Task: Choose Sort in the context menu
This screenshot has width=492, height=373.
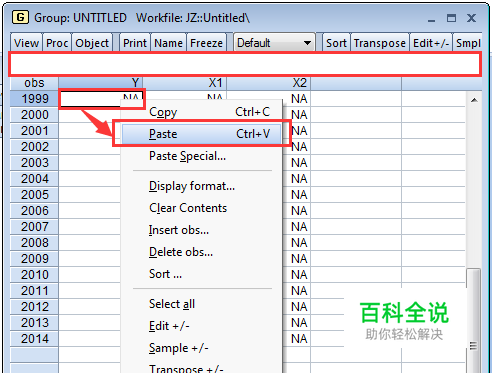Action: [x=202, y=274]
